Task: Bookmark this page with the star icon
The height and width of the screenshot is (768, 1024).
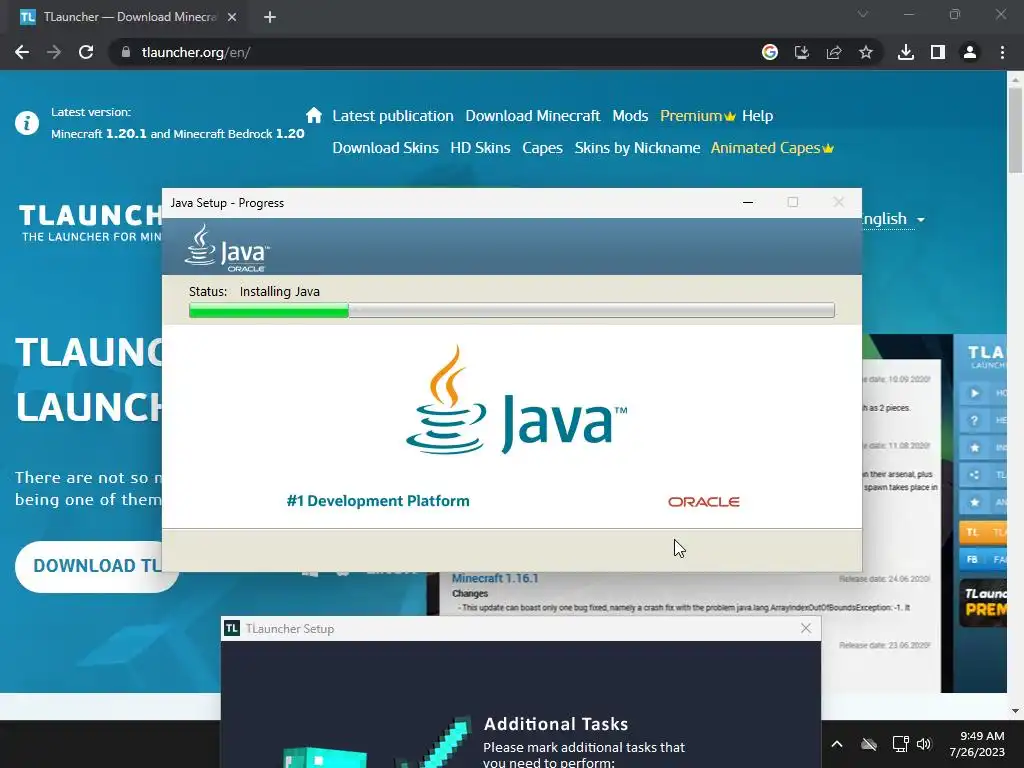Action: point(866,52)
